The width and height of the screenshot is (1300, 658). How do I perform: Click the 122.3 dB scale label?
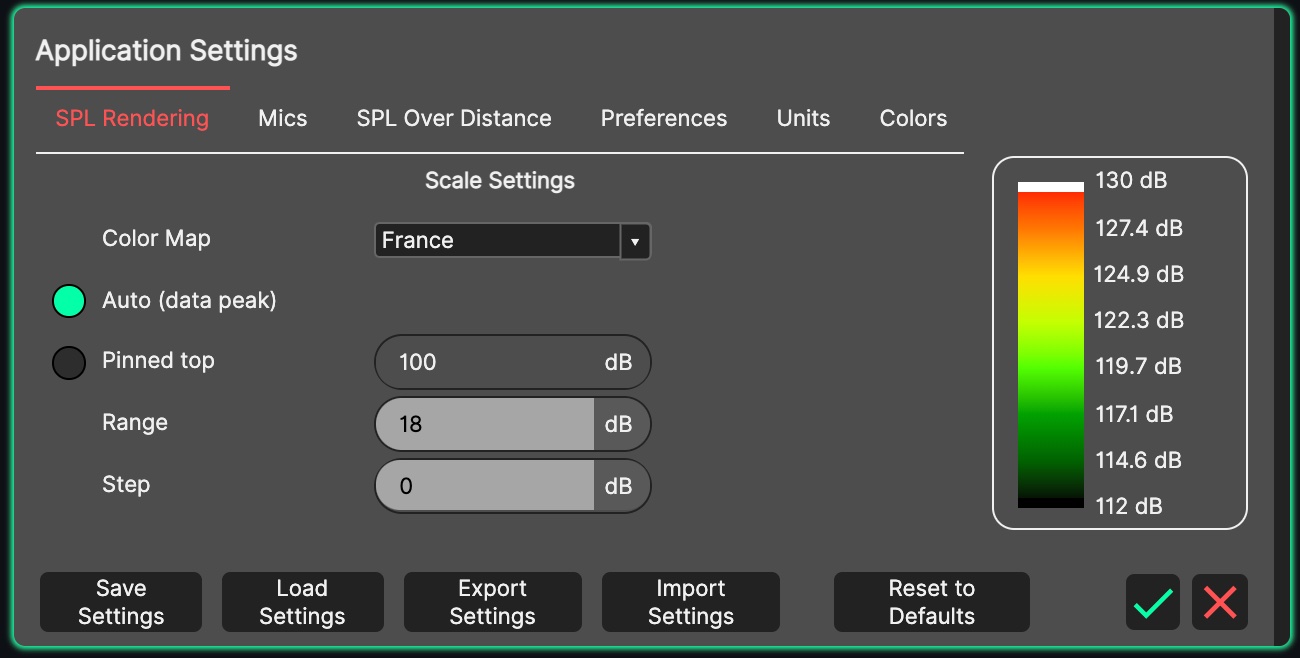[x=1139, y=321]
